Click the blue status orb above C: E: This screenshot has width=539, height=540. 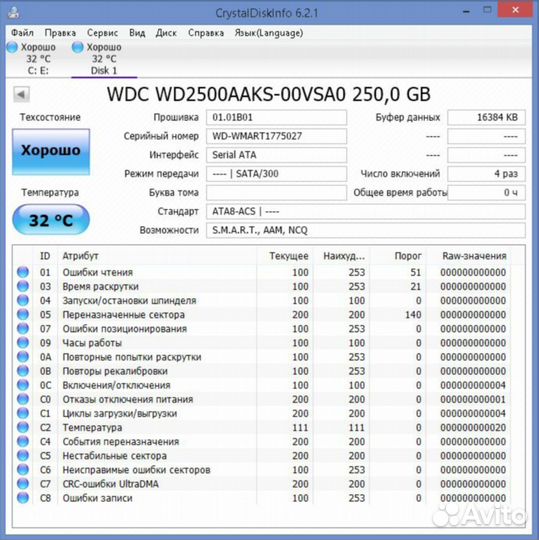coord(12,47)
